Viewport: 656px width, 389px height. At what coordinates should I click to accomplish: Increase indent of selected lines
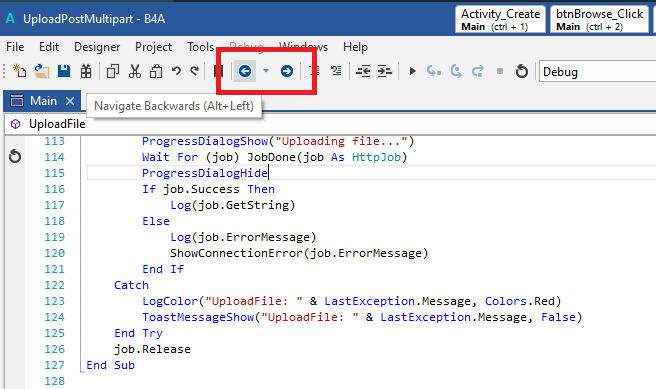point(384,71)
